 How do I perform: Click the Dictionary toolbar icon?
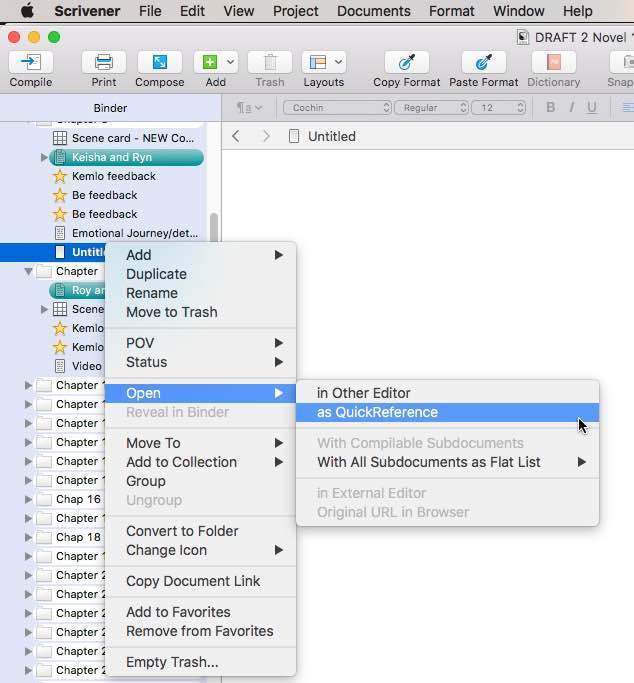pos(554,63)
